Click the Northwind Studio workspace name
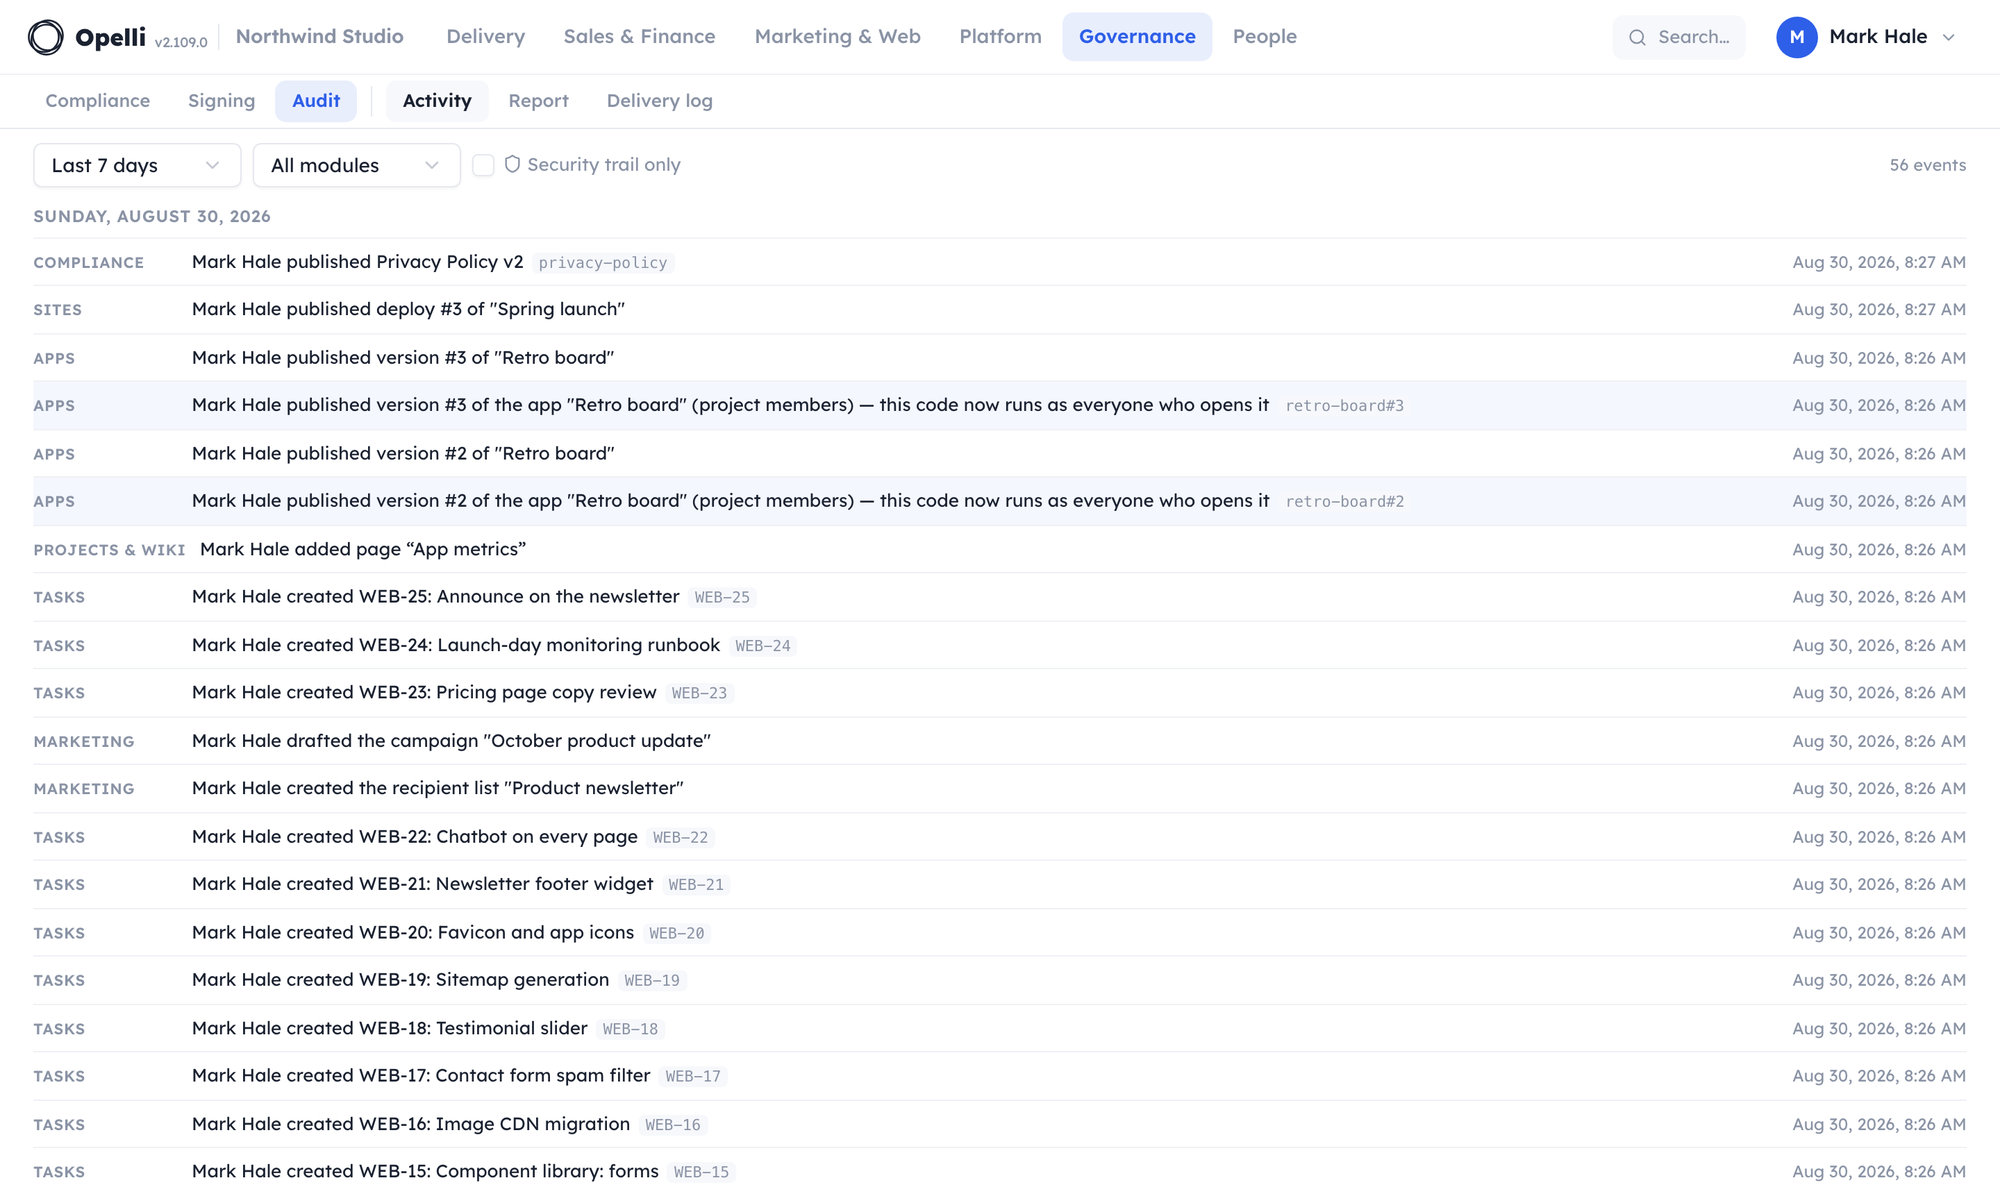2000x1194 pixels. (x=319, y=37)
